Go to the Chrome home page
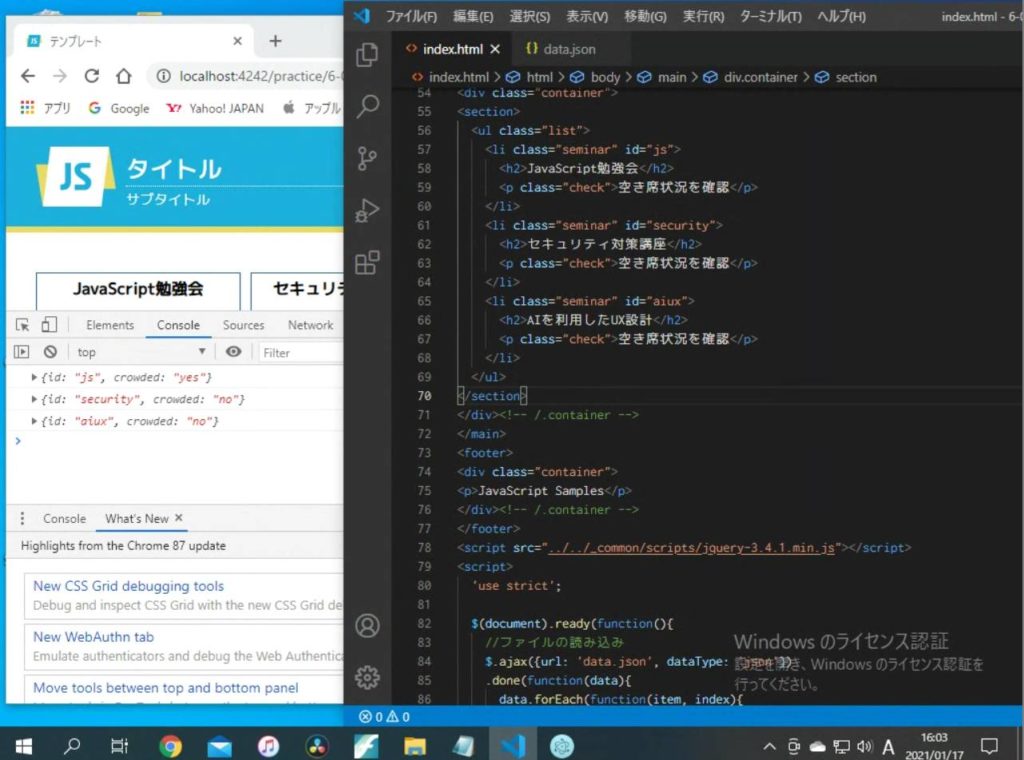Image resolution: width=1024 pixels, height=760 pixels. (123, 76)
